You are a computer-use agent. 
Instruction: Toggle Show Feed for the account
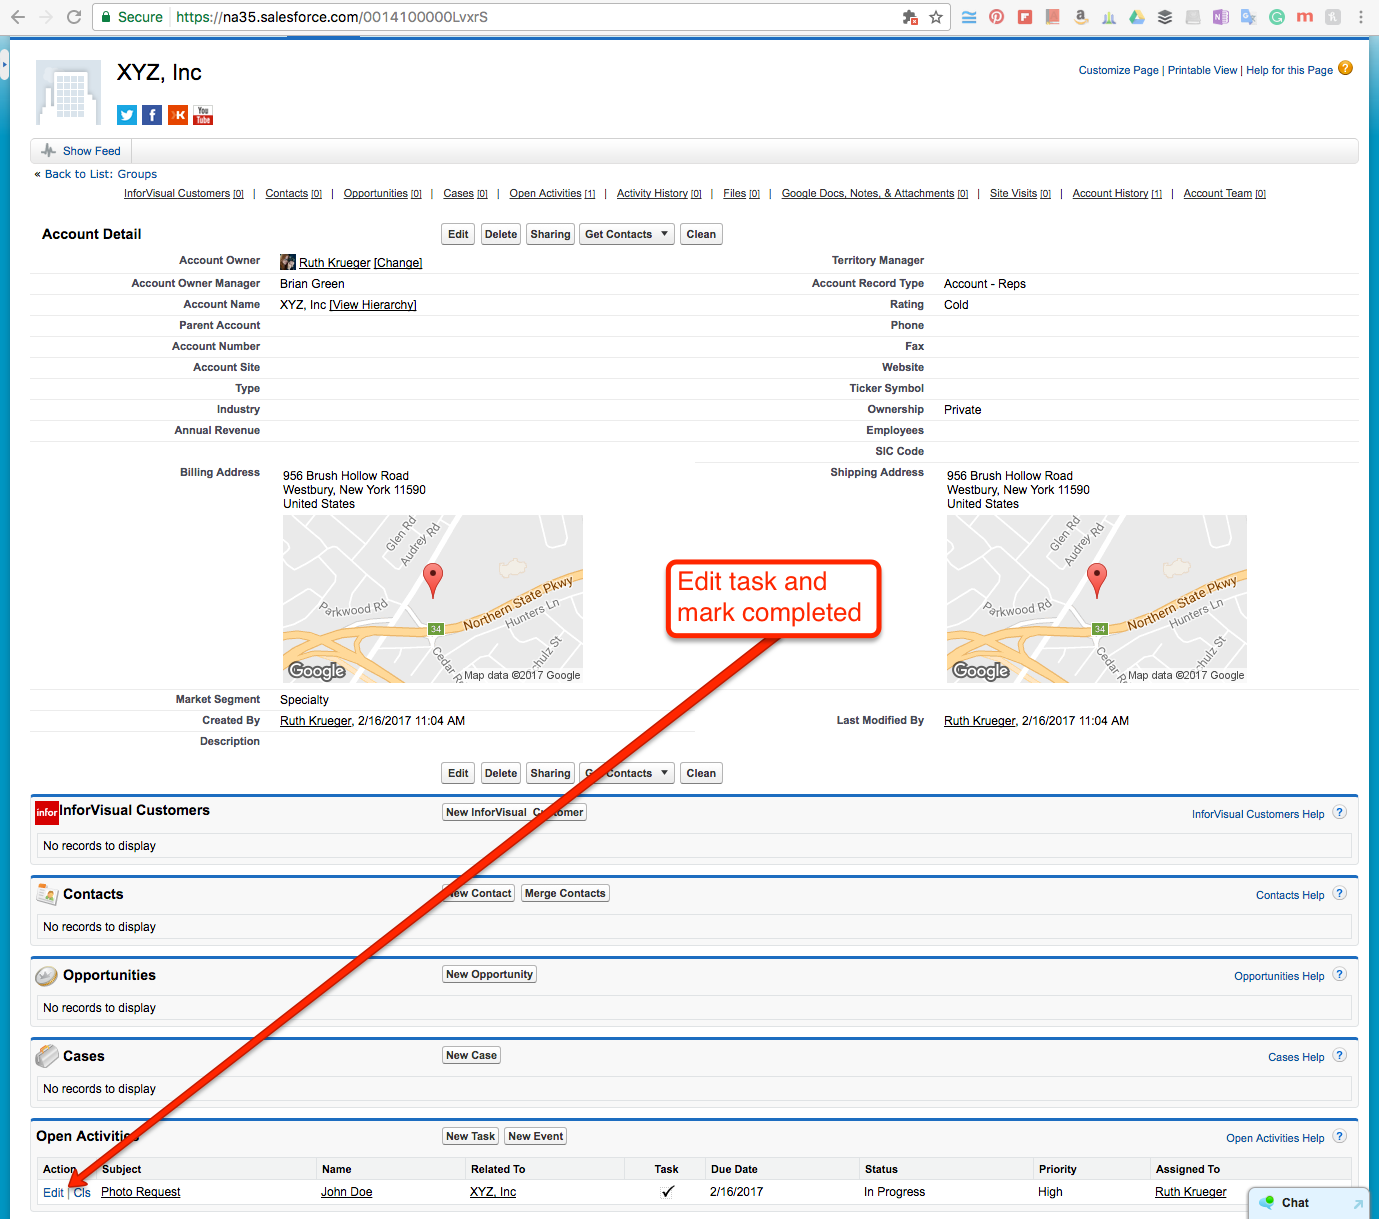click(x=82, y=151)
